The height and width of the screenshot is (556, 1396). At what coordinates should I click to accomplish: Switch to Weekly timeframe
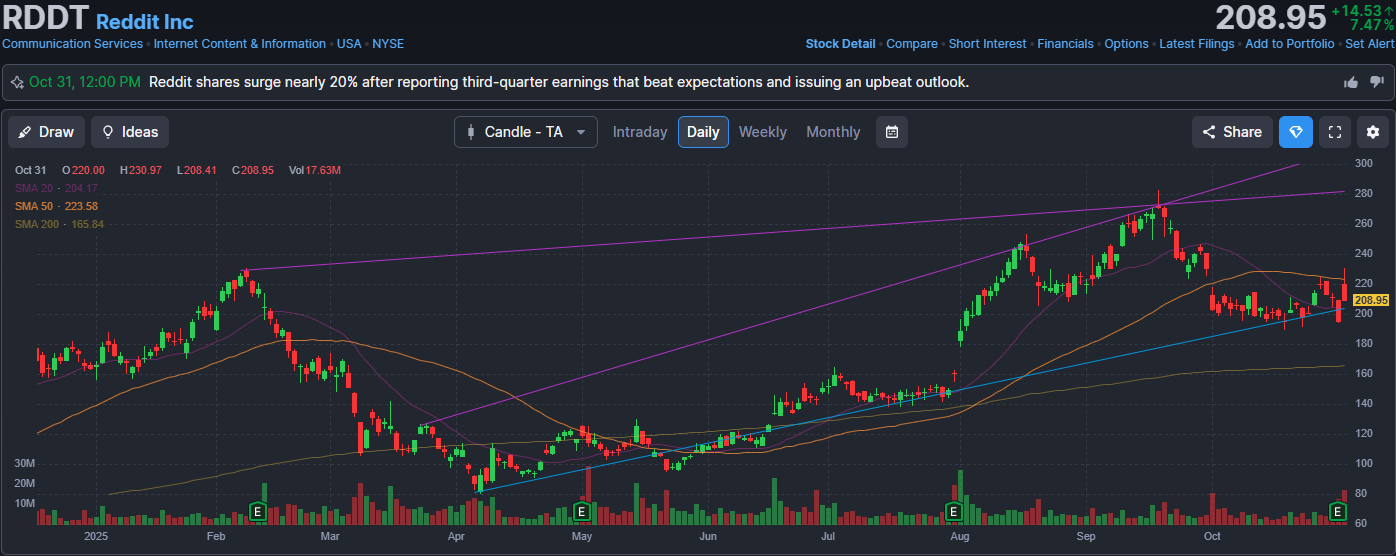[x=763, y=132]
